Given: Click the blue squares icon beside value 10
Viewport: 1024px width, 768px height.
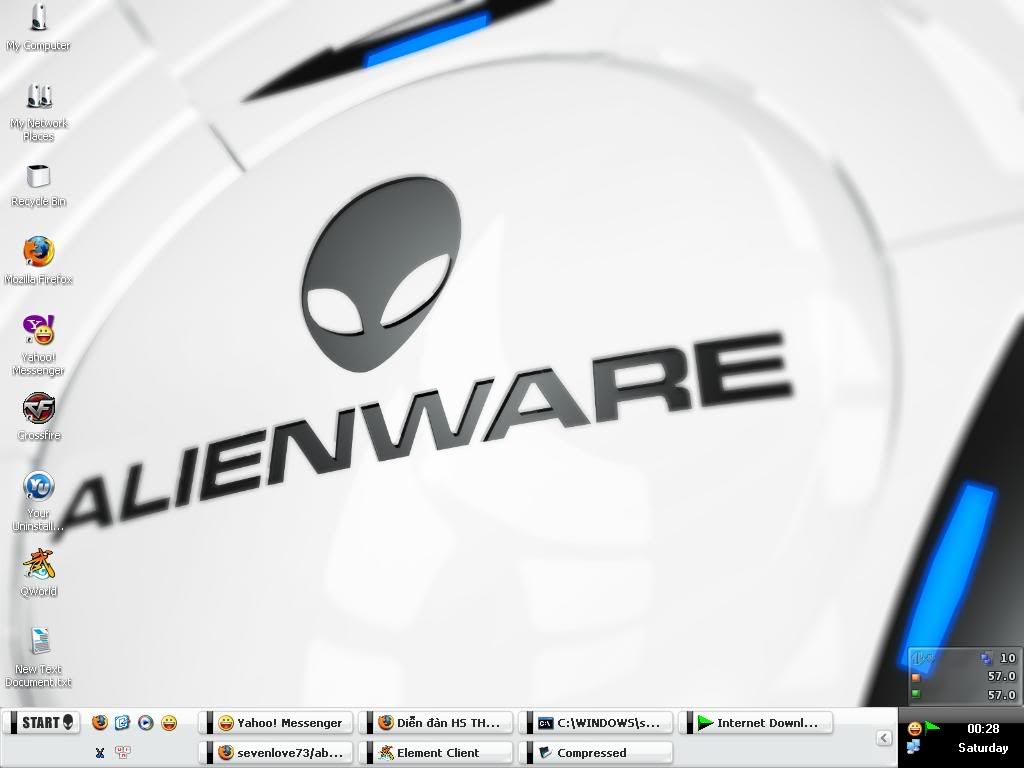Looking at the screenshot, I should (985, 658).
